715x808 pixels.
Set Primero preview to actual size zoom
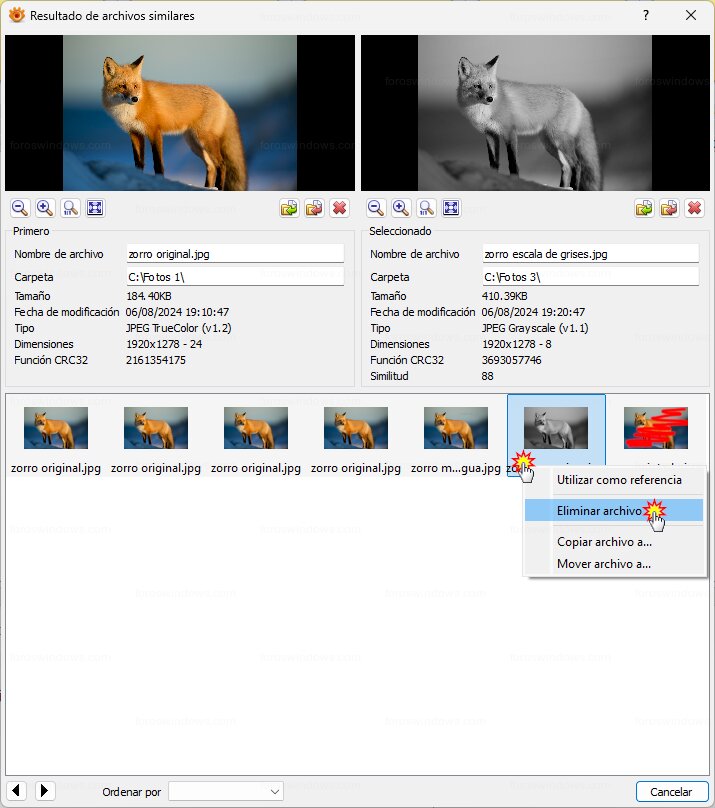click(70, 208)
